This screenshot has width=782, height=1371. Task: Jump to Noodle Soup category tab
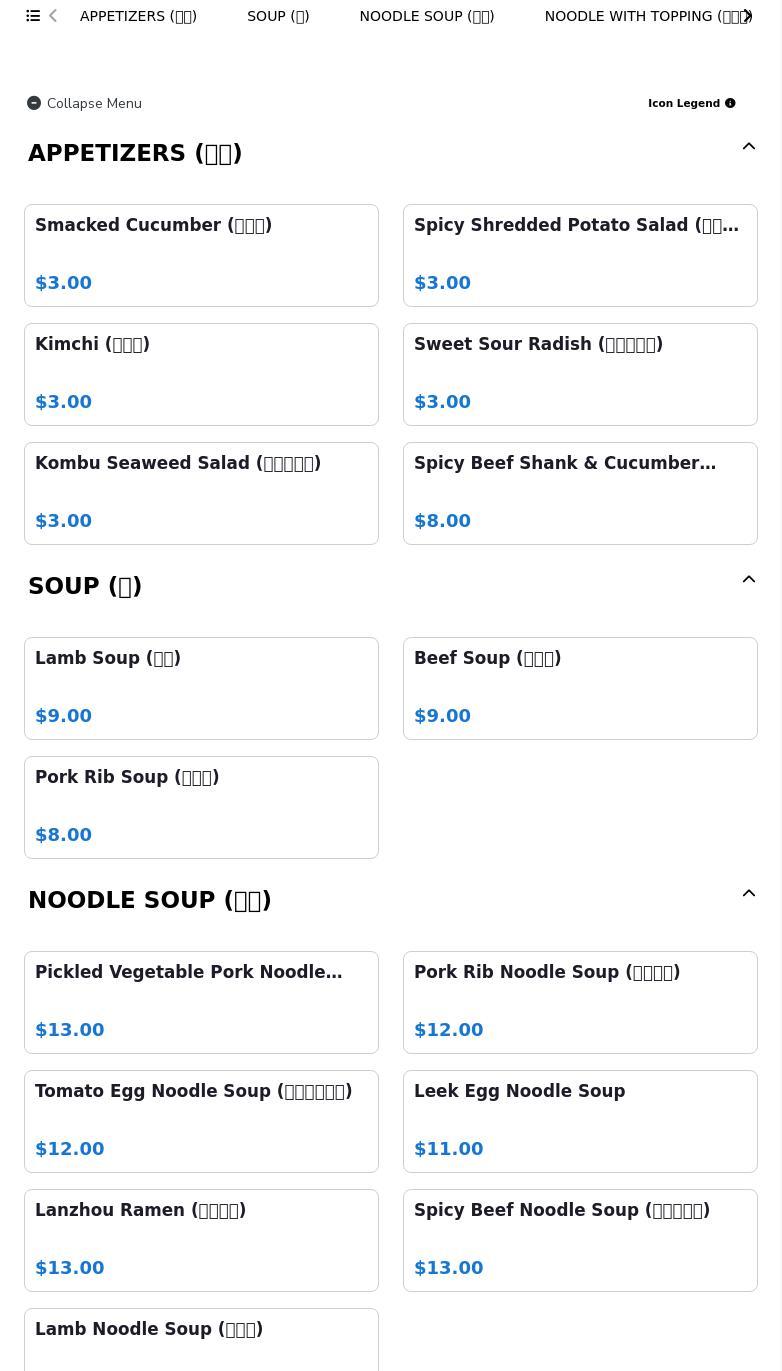pyautogui.click(x=427, y=16)
